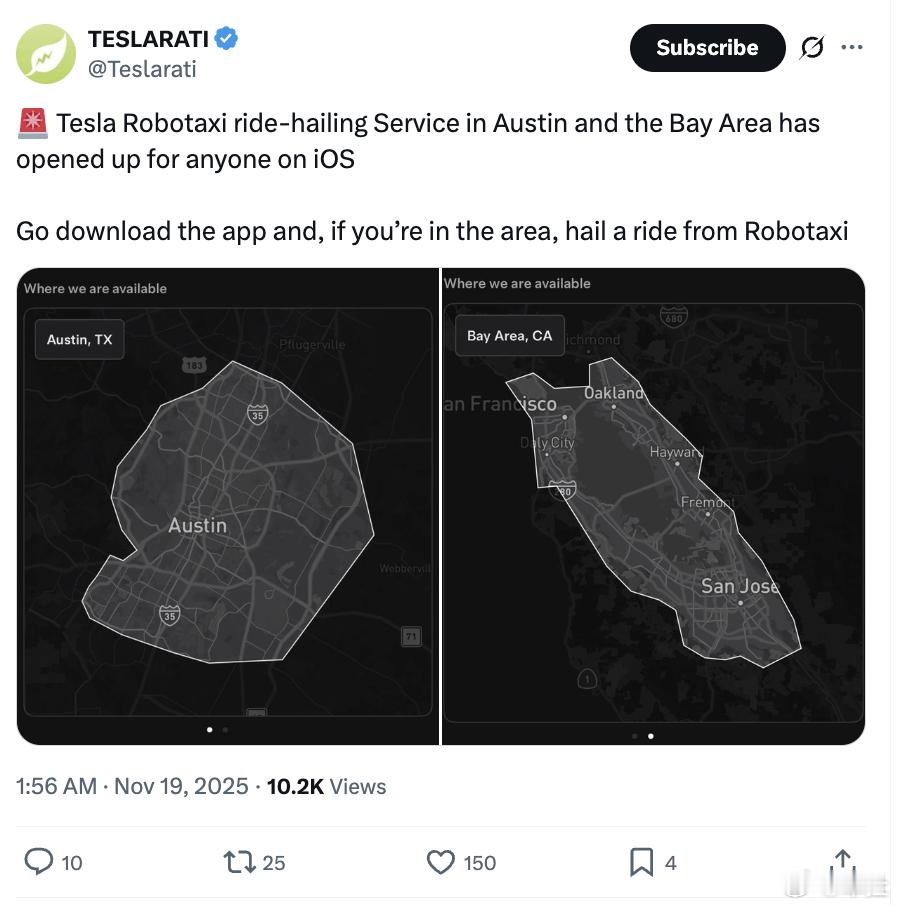Click the 1:56 AM Nov 19, 2025 timestamp

[132, 786]
